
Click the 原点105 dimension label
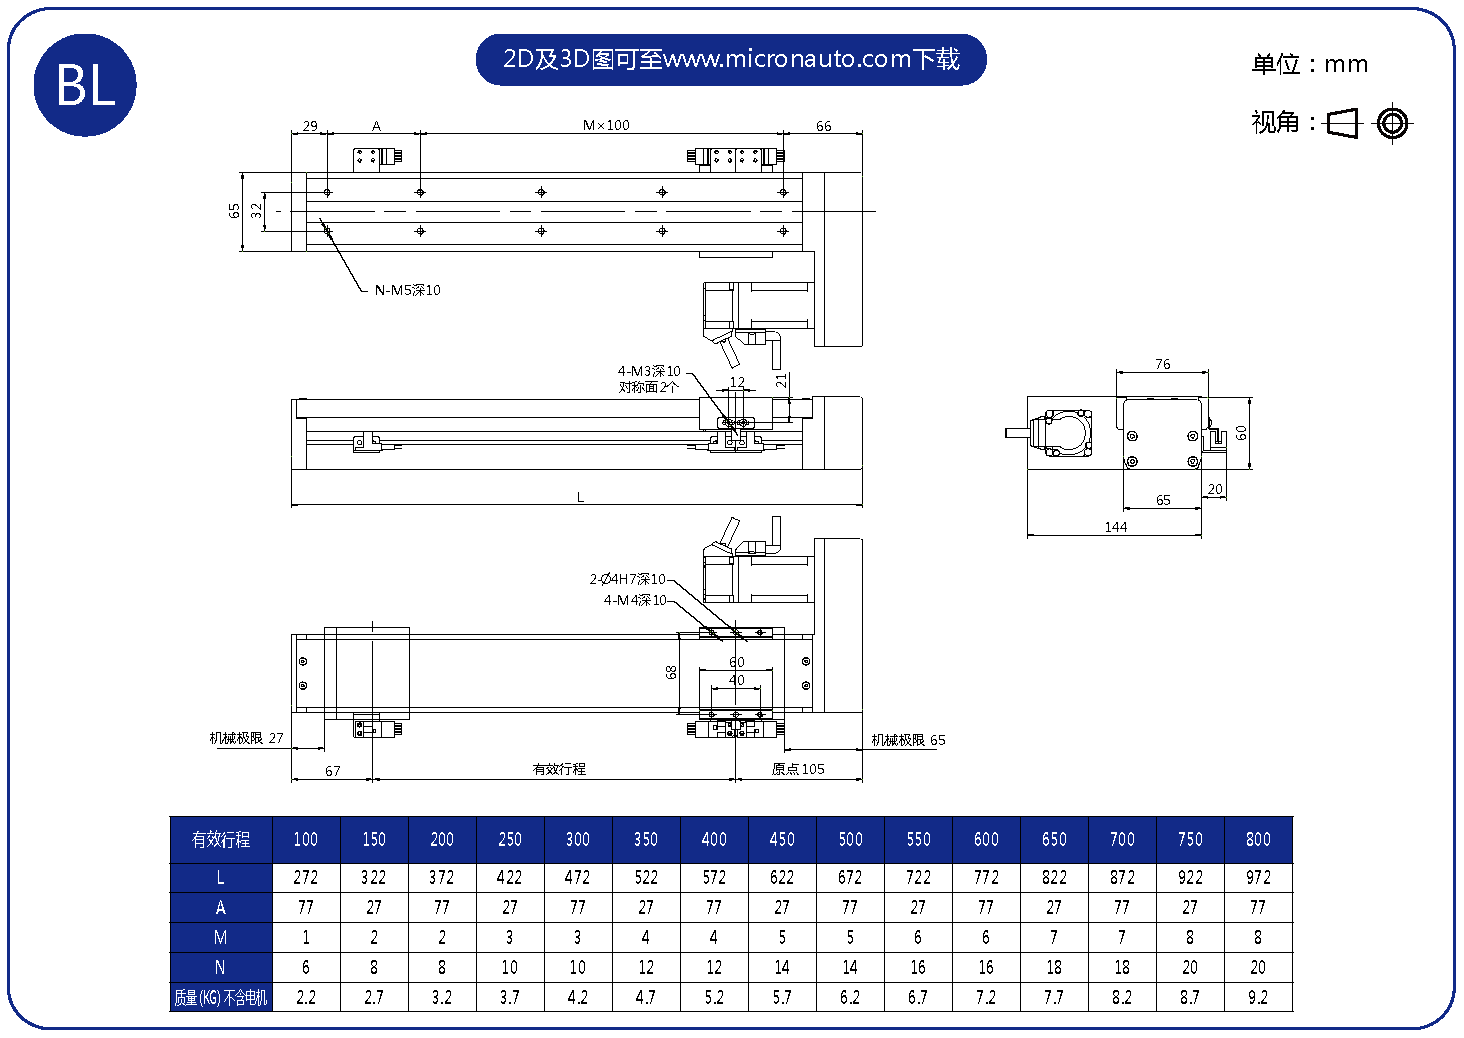[x=798, y=769]
